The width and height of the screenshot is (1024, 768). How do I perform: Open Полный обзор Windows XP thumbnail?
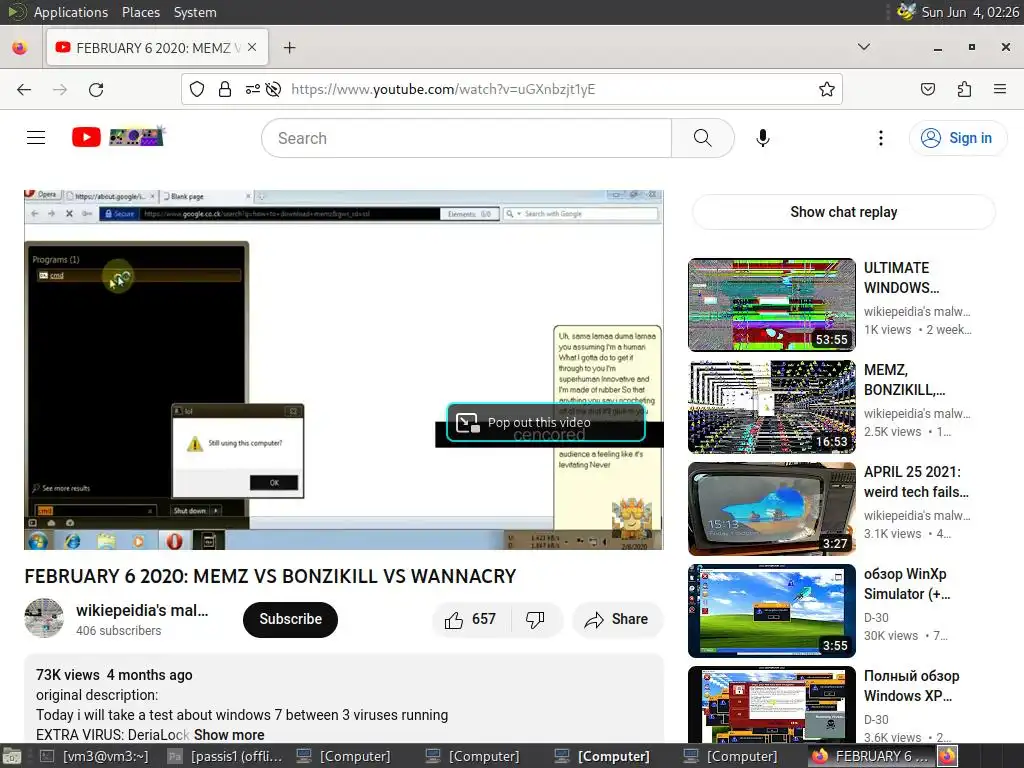tap(771, 705)
